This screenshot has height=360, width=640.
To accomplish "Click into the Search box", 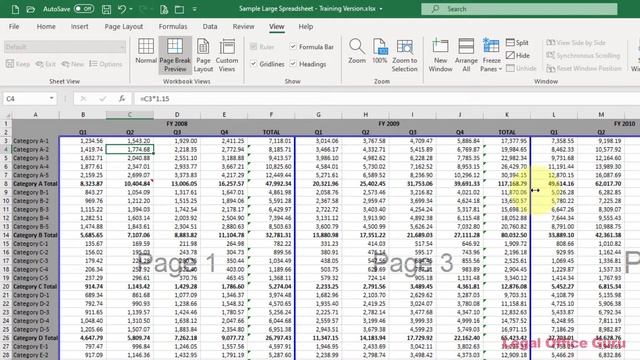I will (x=519, y=9).
